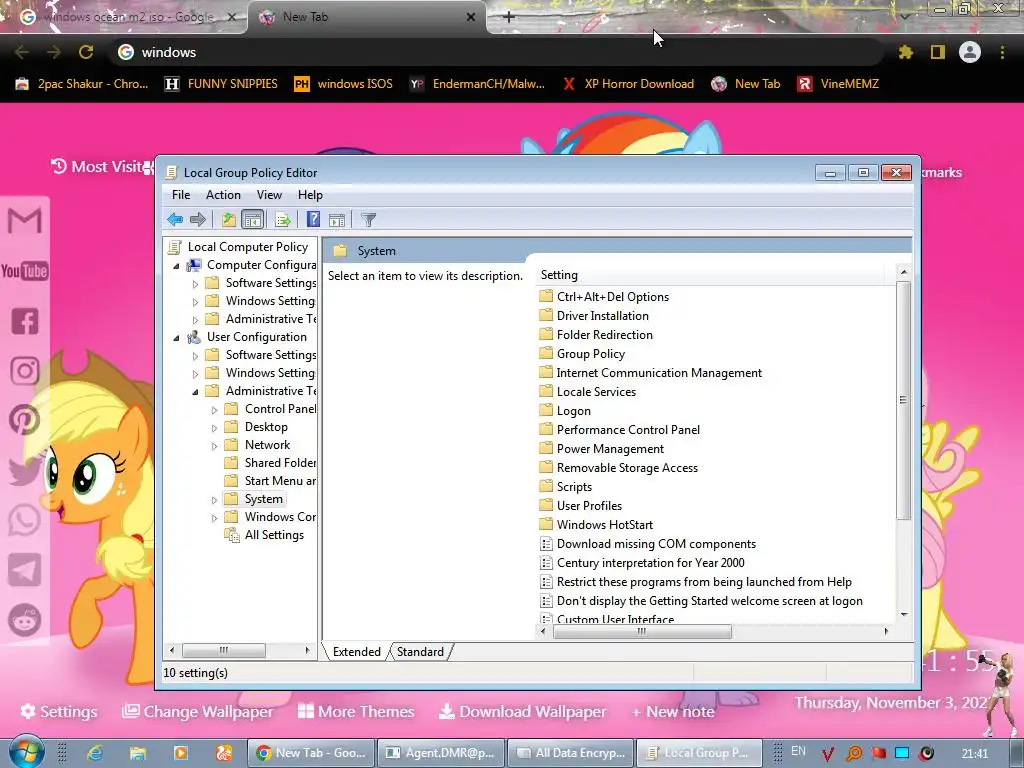Toggle the Show/Hide Action Pane icon
This screenshot has width=1024, height=768.
[x=337, y=219]
